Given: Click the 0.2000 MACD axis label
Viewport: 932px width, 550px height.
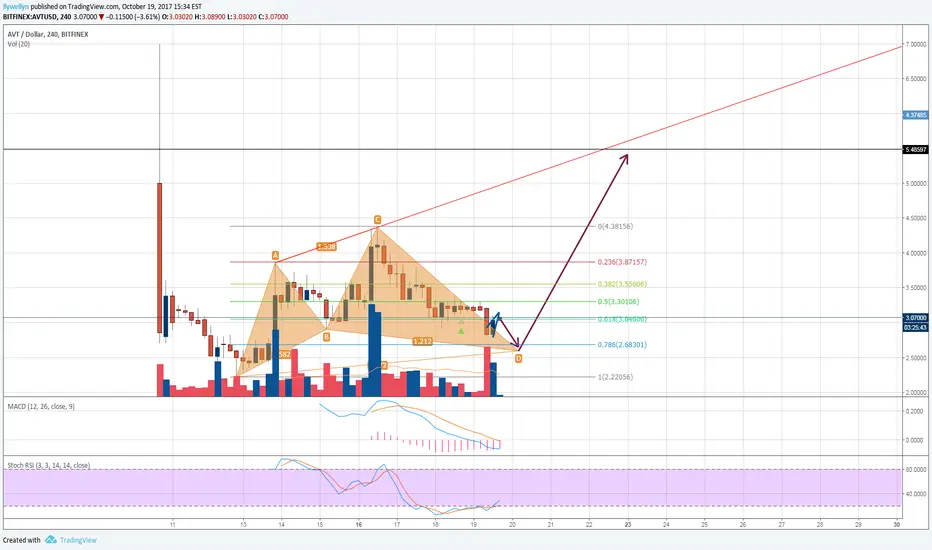Looking at the screenshot, I should click(x=915, y=411).
